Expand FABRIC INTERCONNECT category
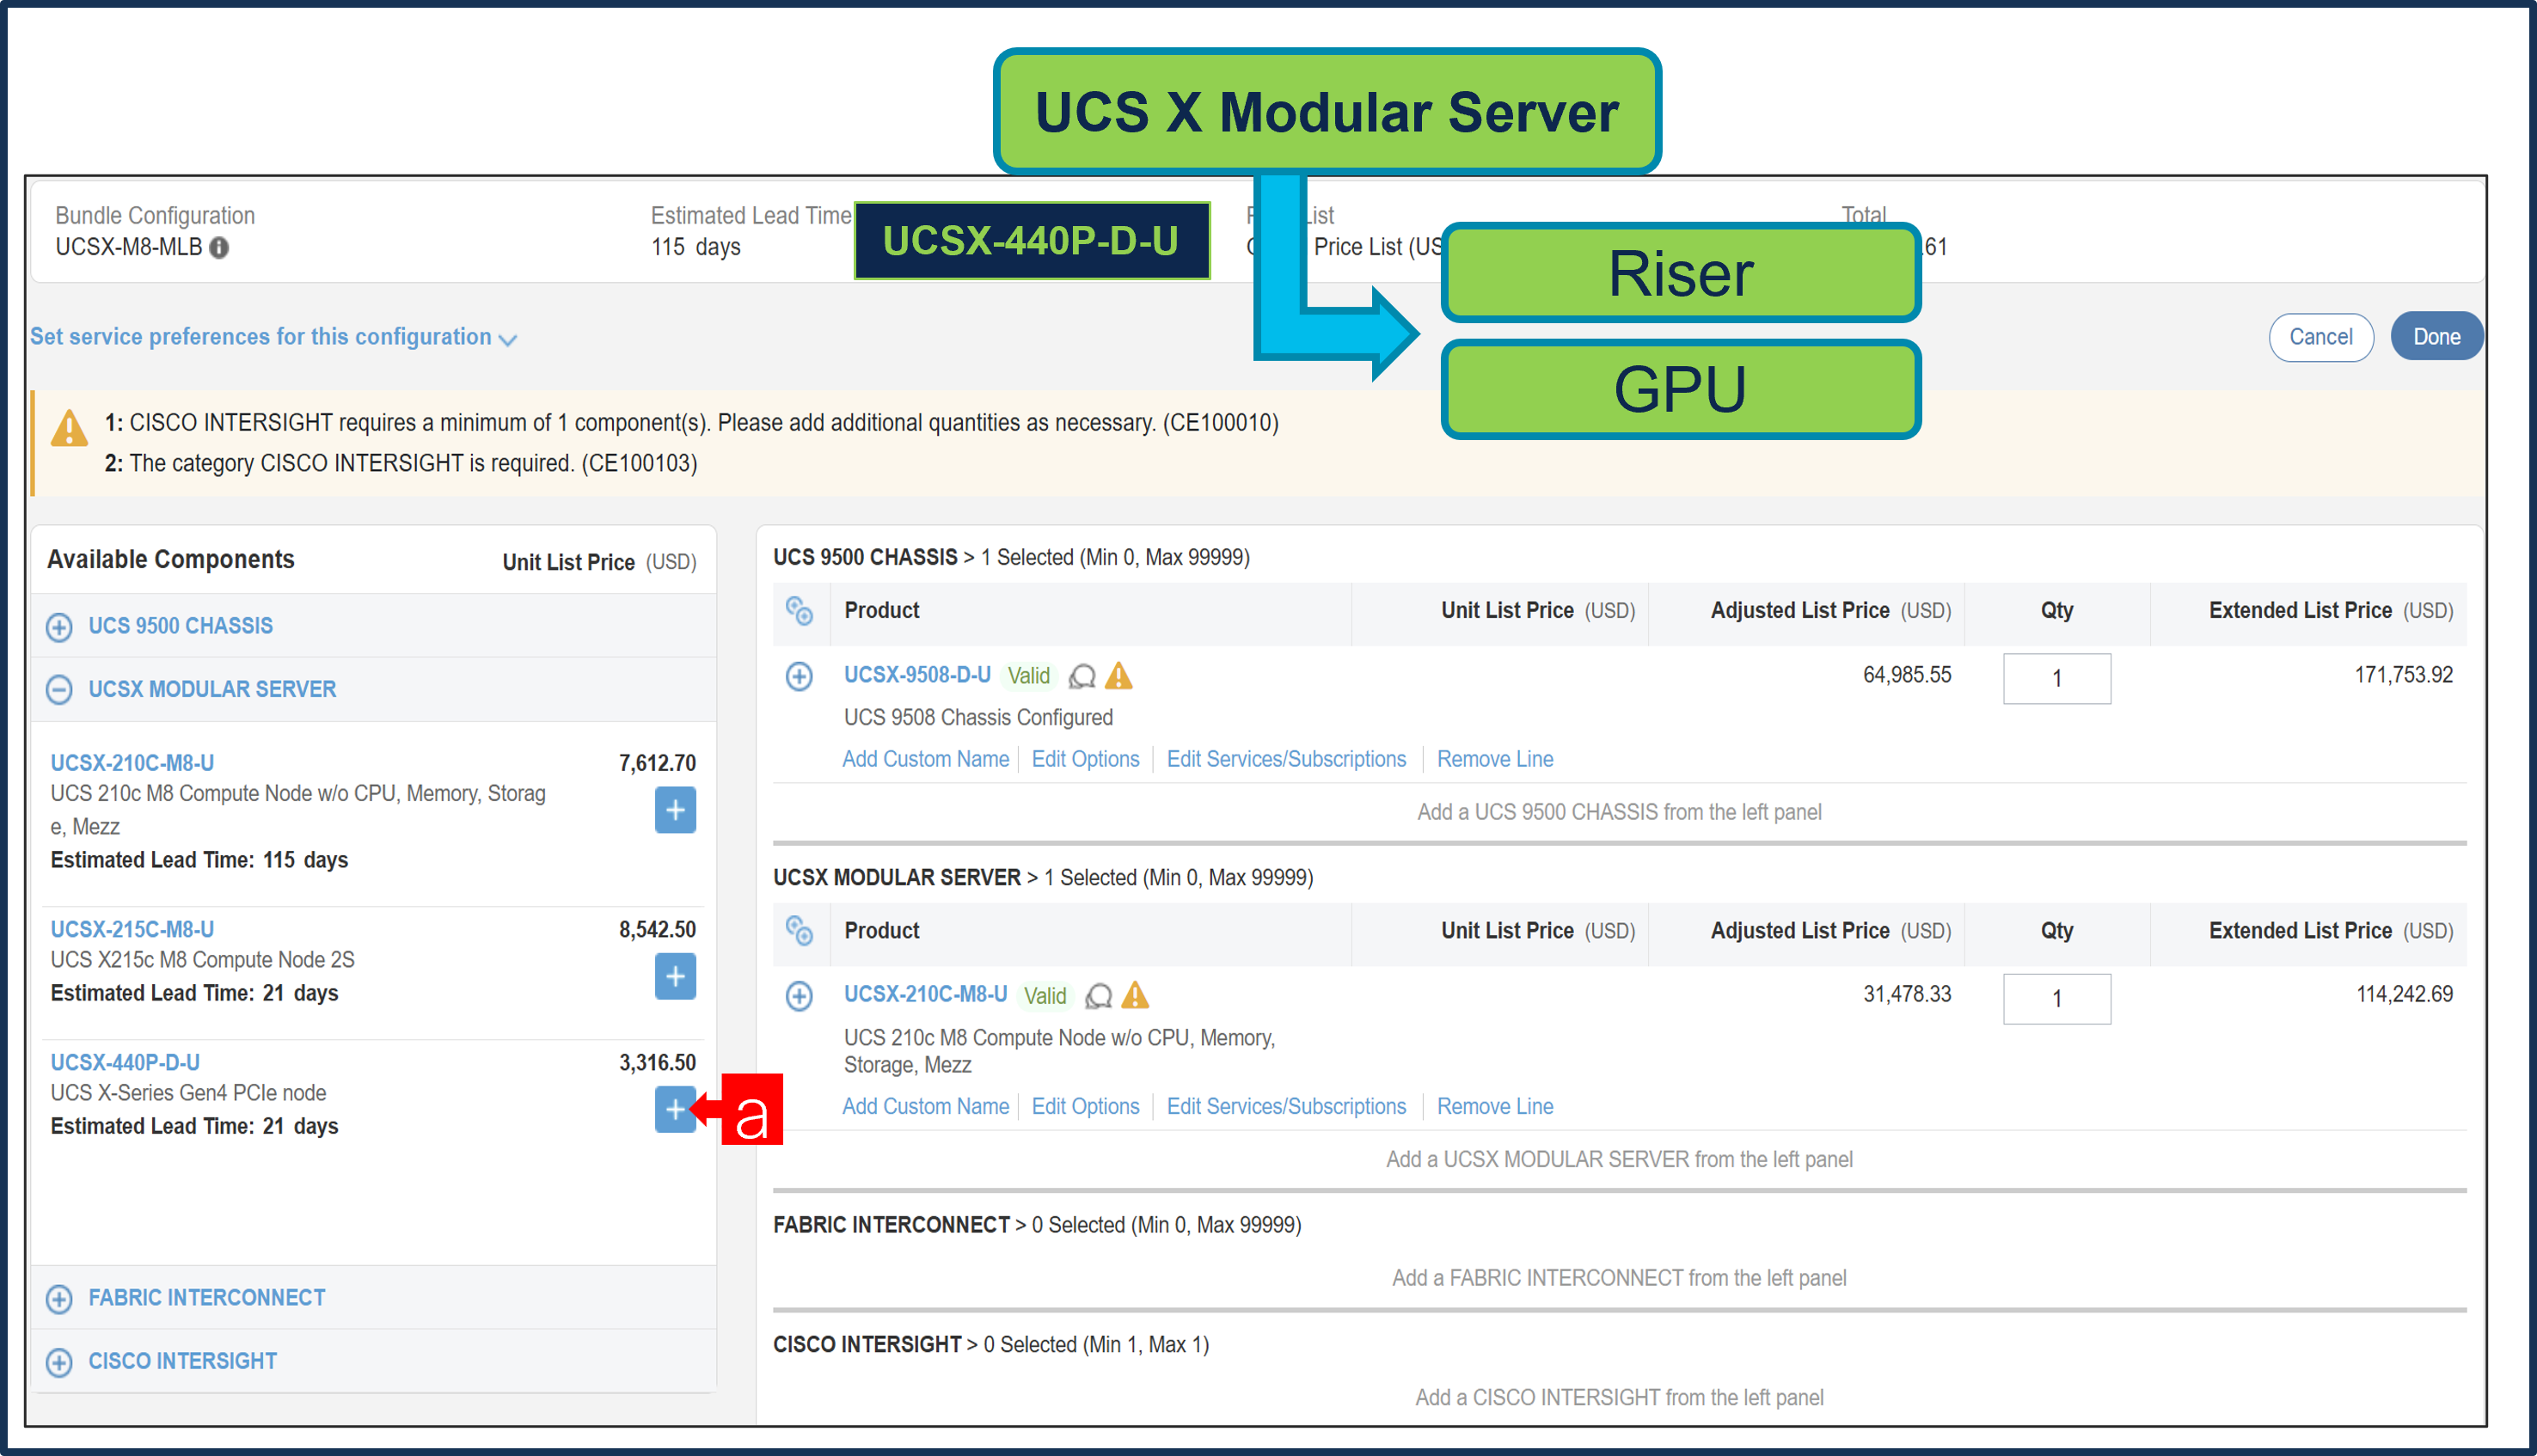The width and height of the screenshot is (2537, 1456). click(59, 1299)
